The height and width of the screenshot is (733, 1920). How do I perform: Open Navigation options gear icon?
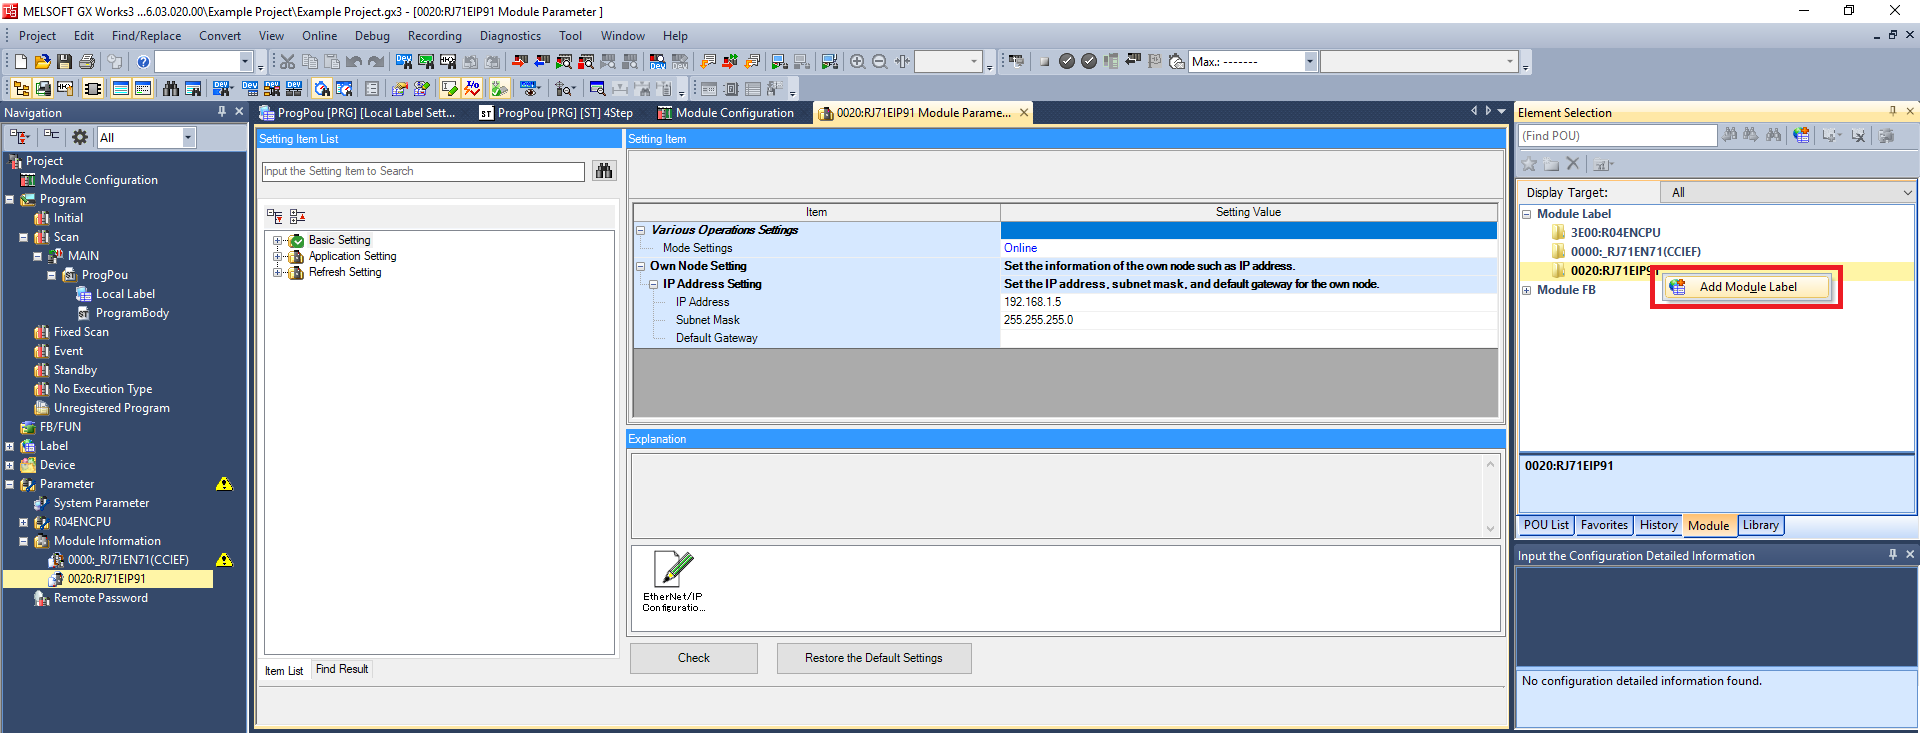pos(80,137)
